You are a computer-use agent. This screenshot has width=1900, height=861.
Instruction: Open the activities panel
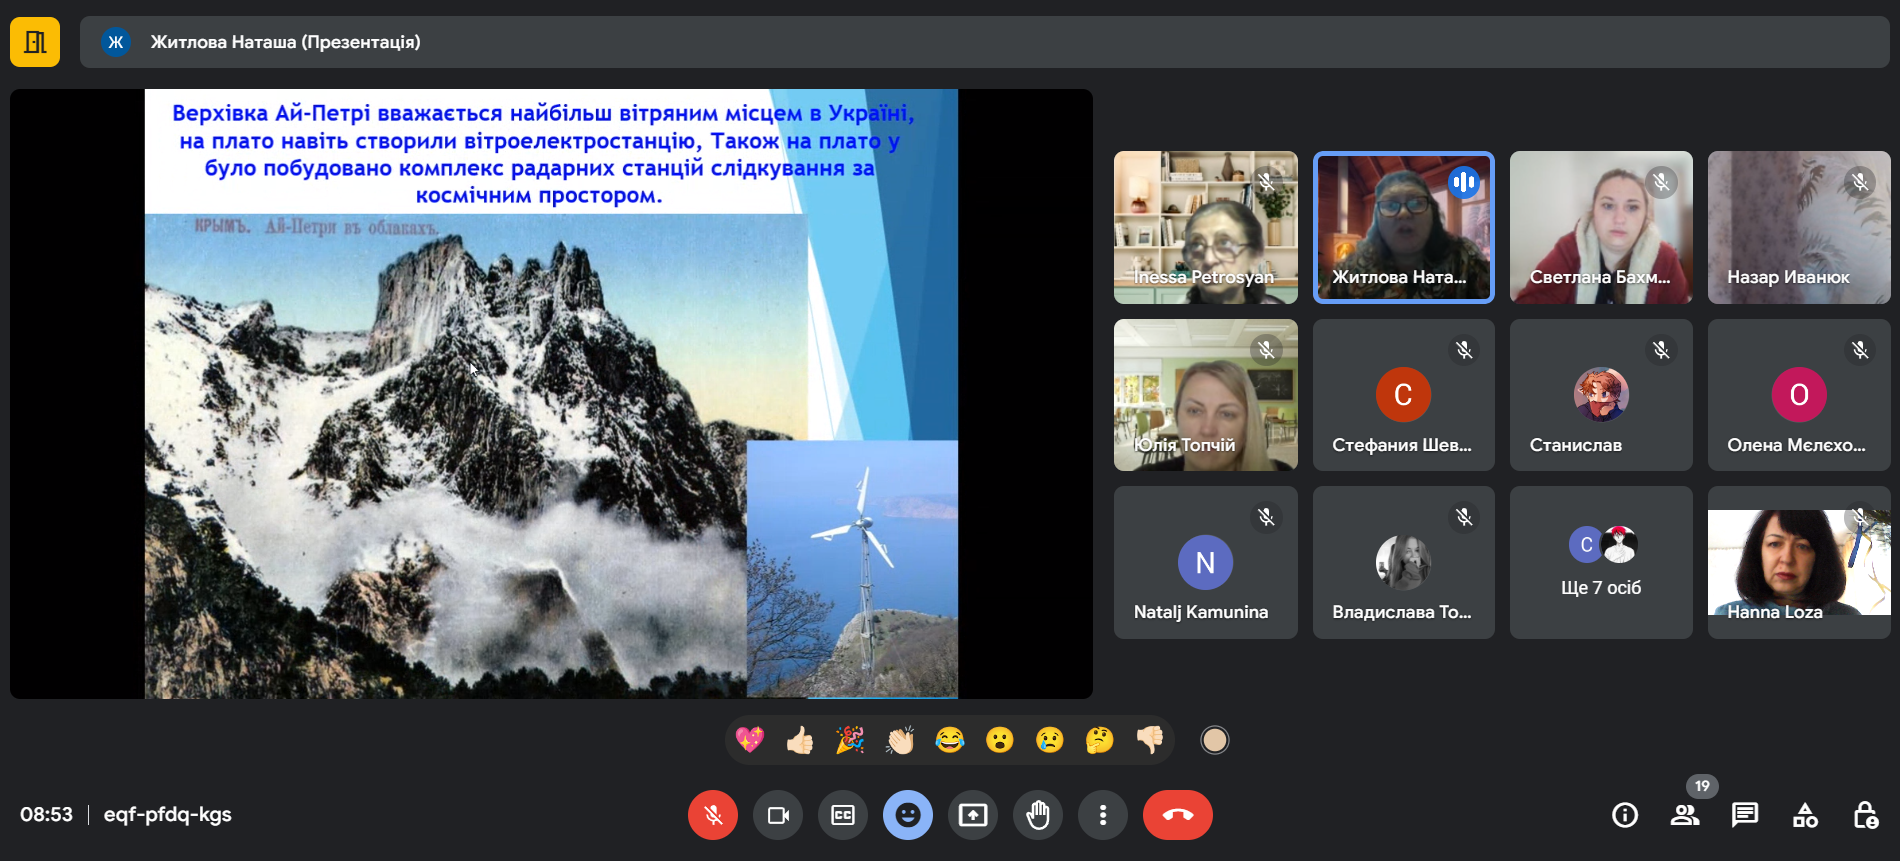click(1805, 815)
